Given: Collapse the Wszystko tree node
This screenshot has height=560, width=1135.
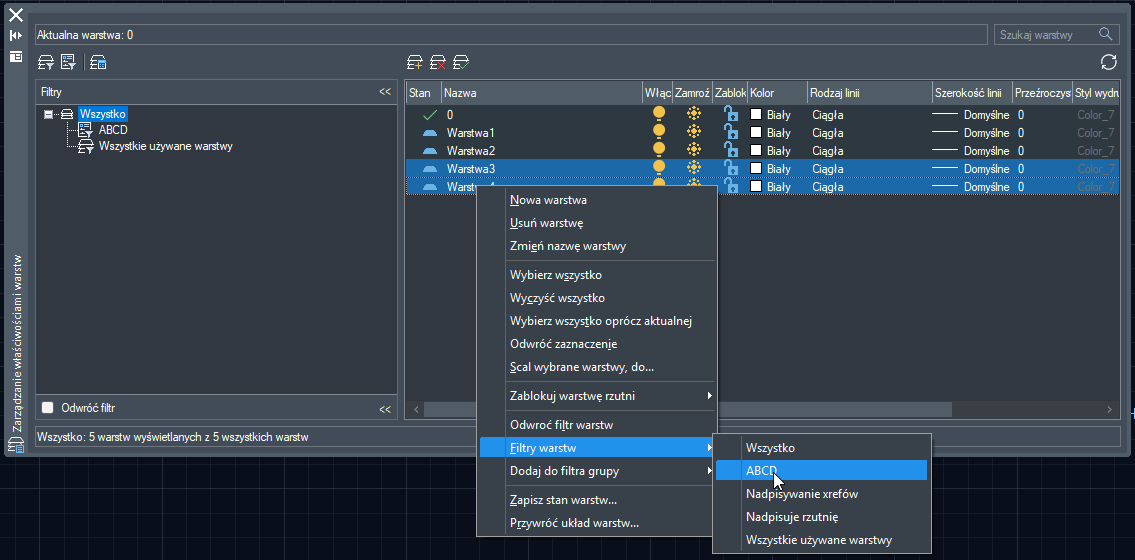Looking at the screenshot, I should coord(48,114).
